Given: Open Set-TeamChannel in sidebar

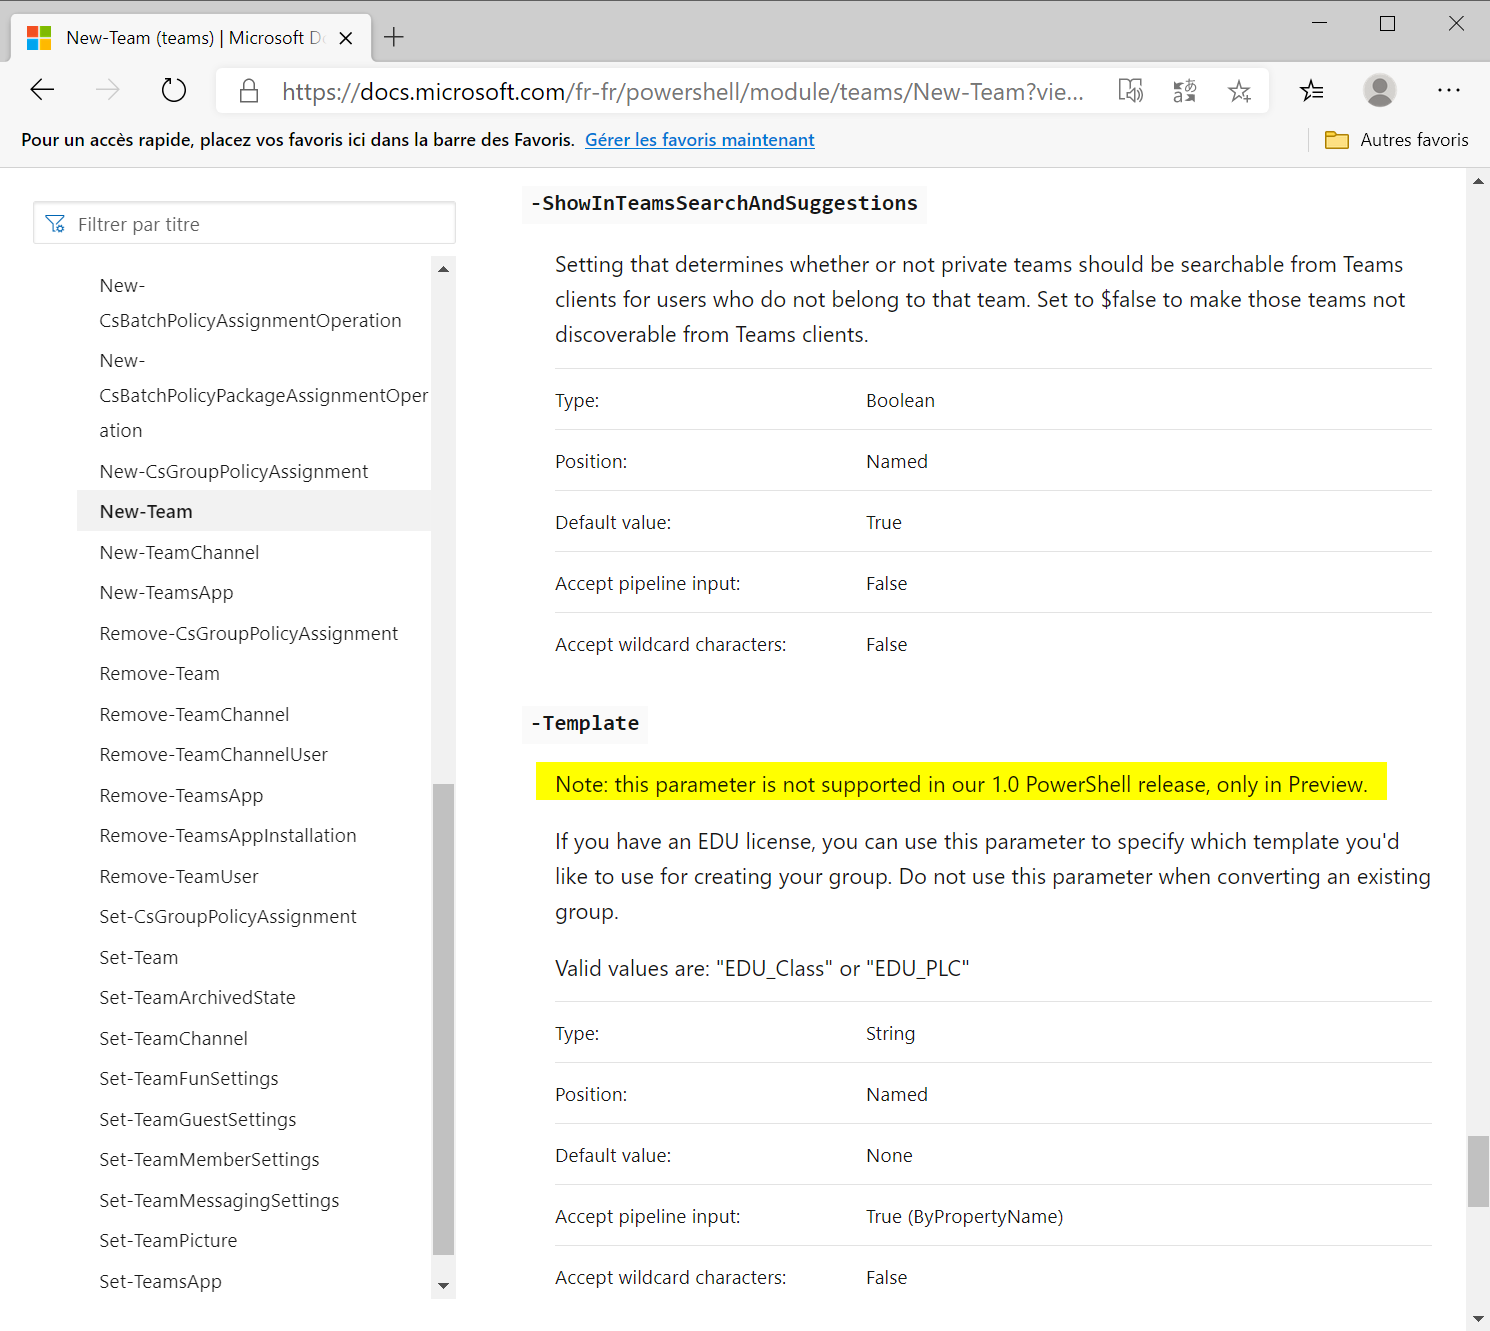Looking at the screenshot, I should (173, 1039).
